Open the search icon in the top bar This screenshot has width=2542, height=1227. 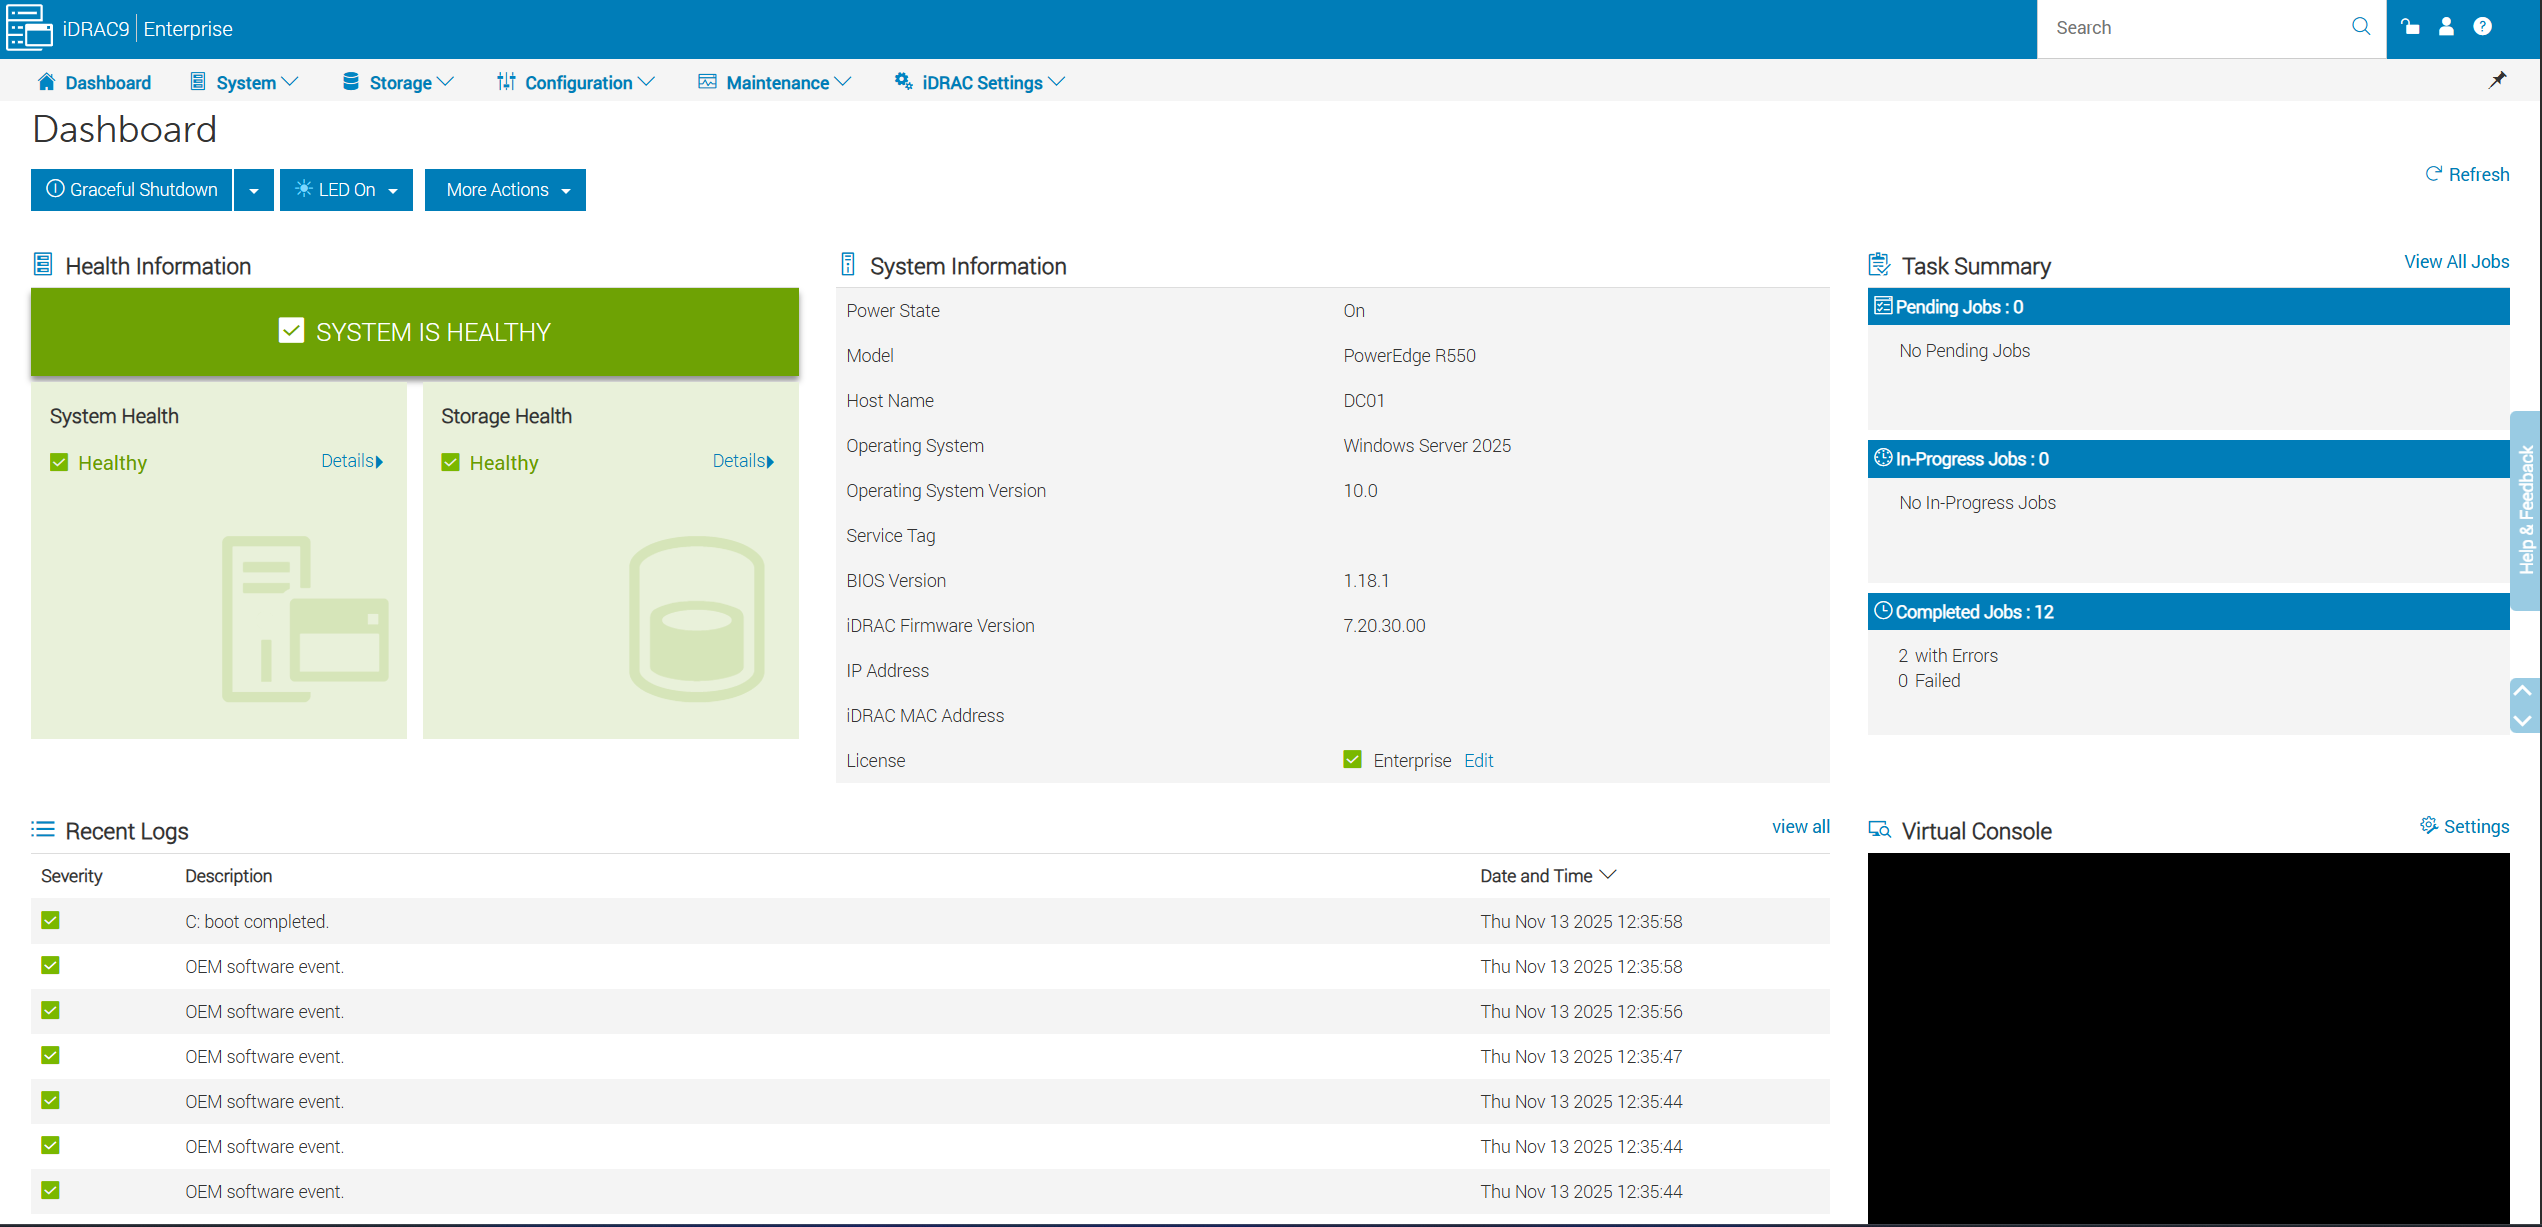point(2360,27)
